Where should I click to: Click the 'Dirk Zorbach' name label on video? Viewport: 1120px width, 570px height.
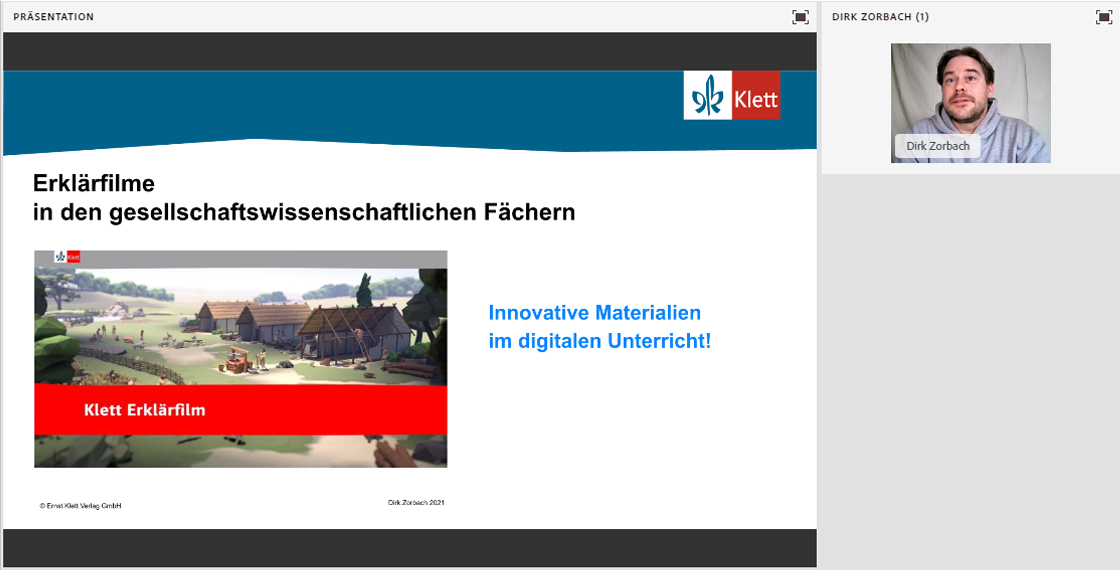click(x=938, y=146)
